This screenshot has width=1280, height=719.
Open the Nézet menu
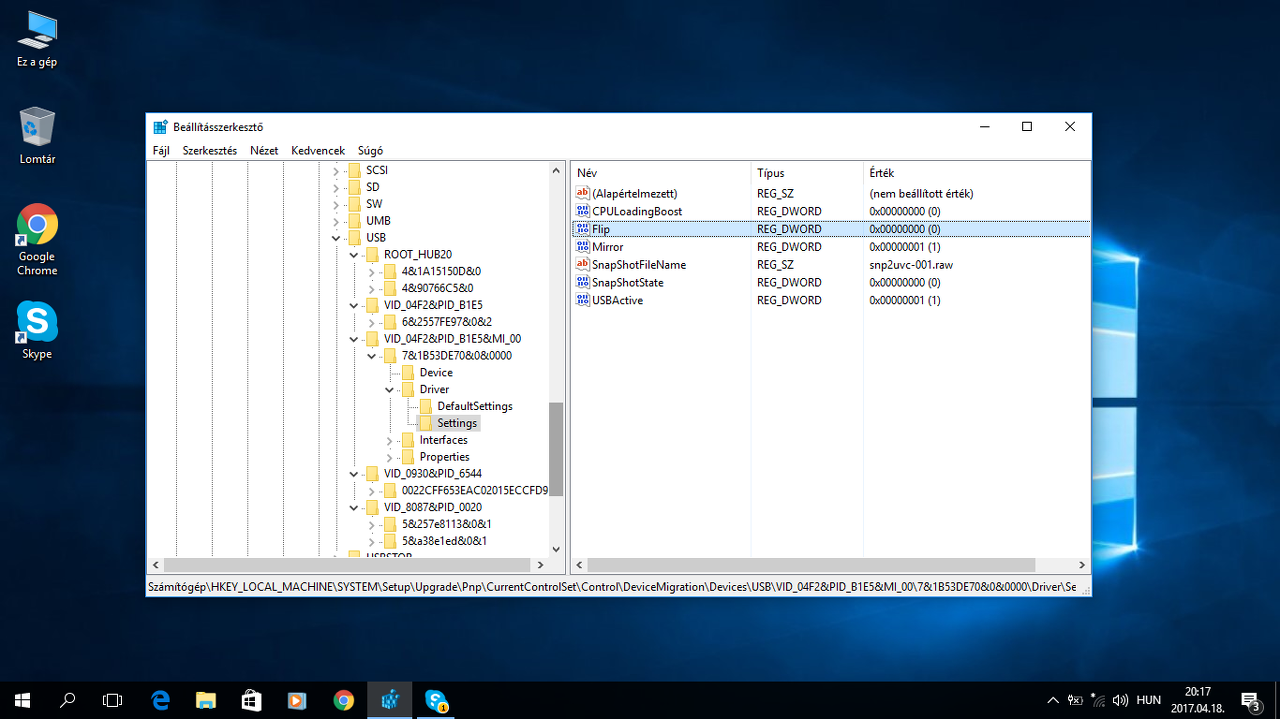point(264,151)
